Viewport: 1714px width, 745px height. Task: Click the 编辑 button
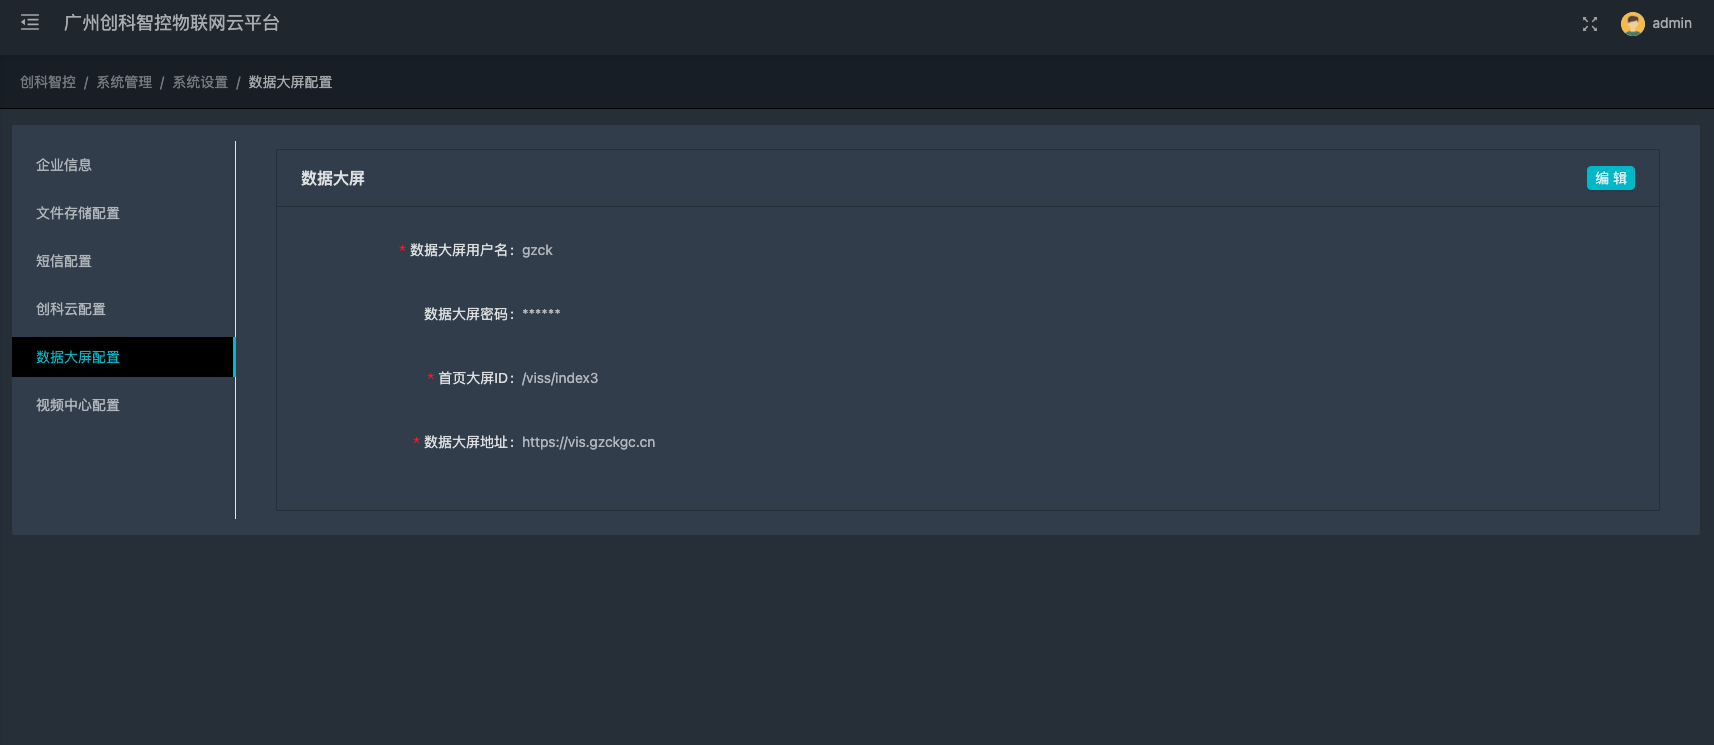(1610, 178)
